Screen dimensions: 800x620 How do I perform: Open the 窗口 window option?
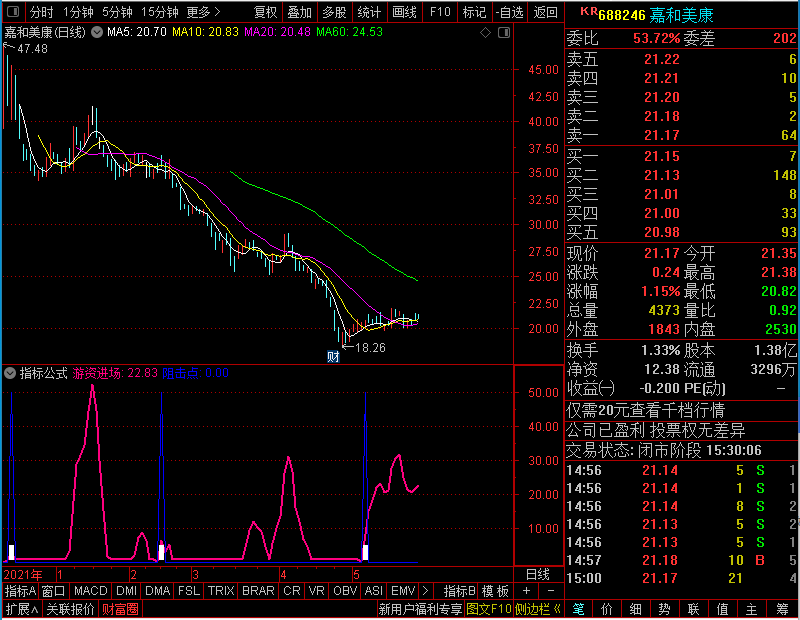54,591
